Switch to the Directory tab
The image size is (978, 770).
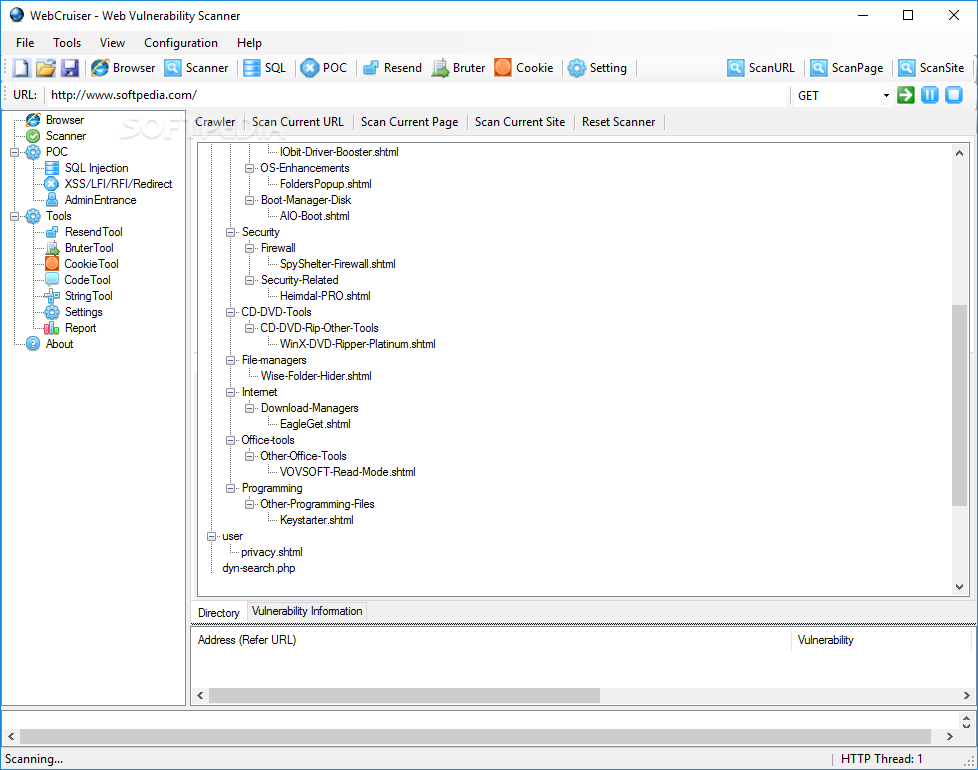(x=218, y=613)
